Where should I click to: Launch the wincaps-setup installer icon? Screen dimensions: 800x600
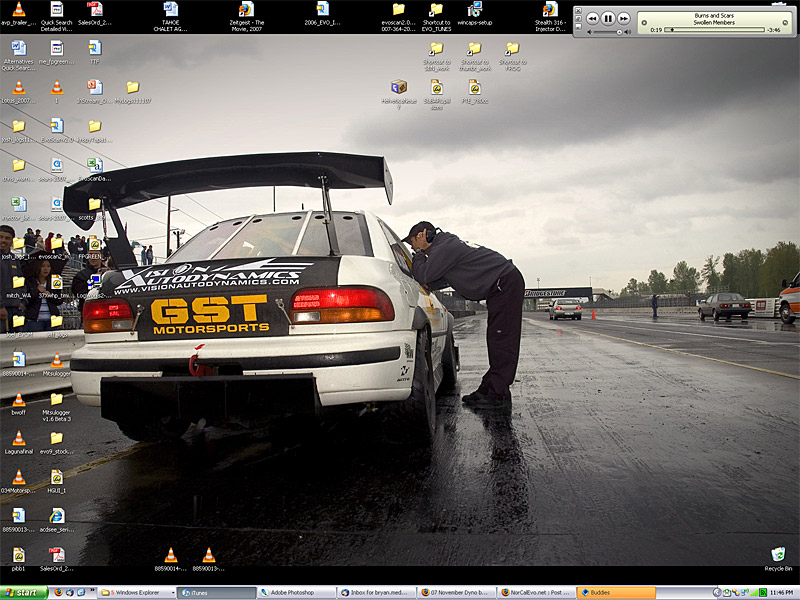coord(474,14)
